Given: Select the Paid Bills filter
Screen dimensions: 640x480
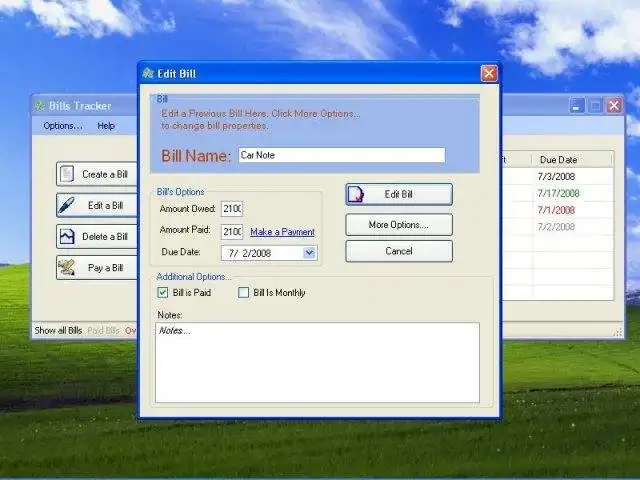Looking at the screenshot, I should 104,331.
